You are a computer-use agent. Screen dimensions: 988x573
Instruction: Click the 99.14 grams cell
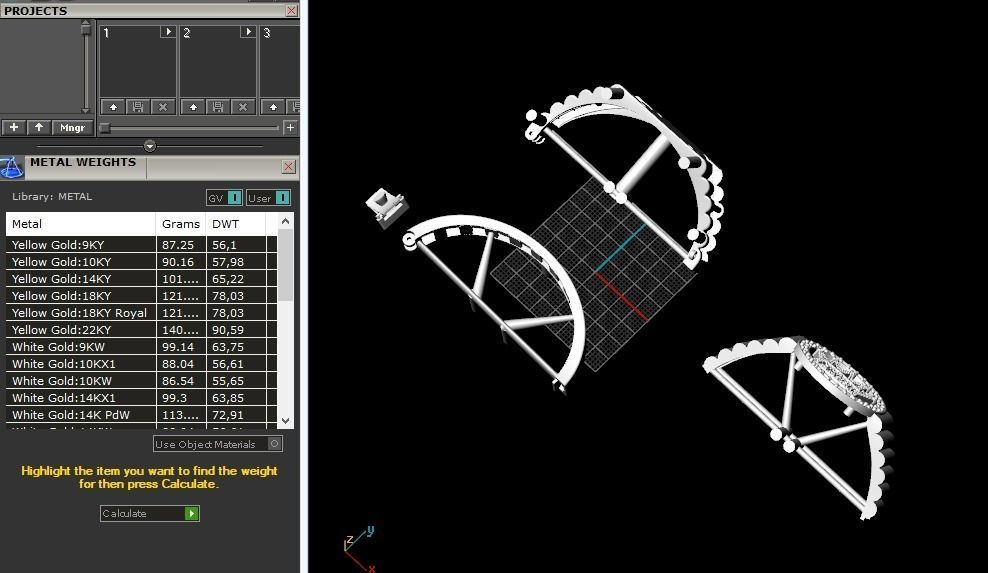click(x=181, y=347)
